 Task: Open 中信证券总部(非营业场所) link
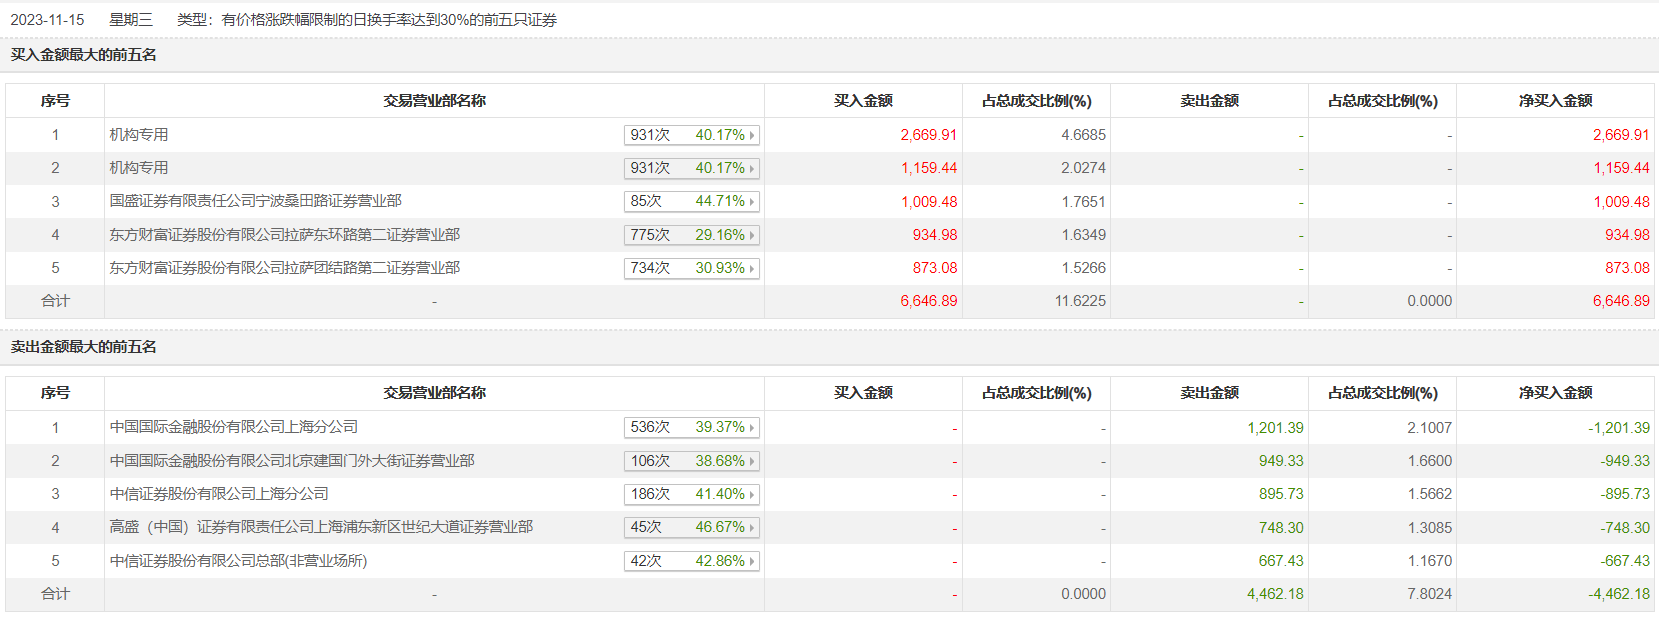238,561
